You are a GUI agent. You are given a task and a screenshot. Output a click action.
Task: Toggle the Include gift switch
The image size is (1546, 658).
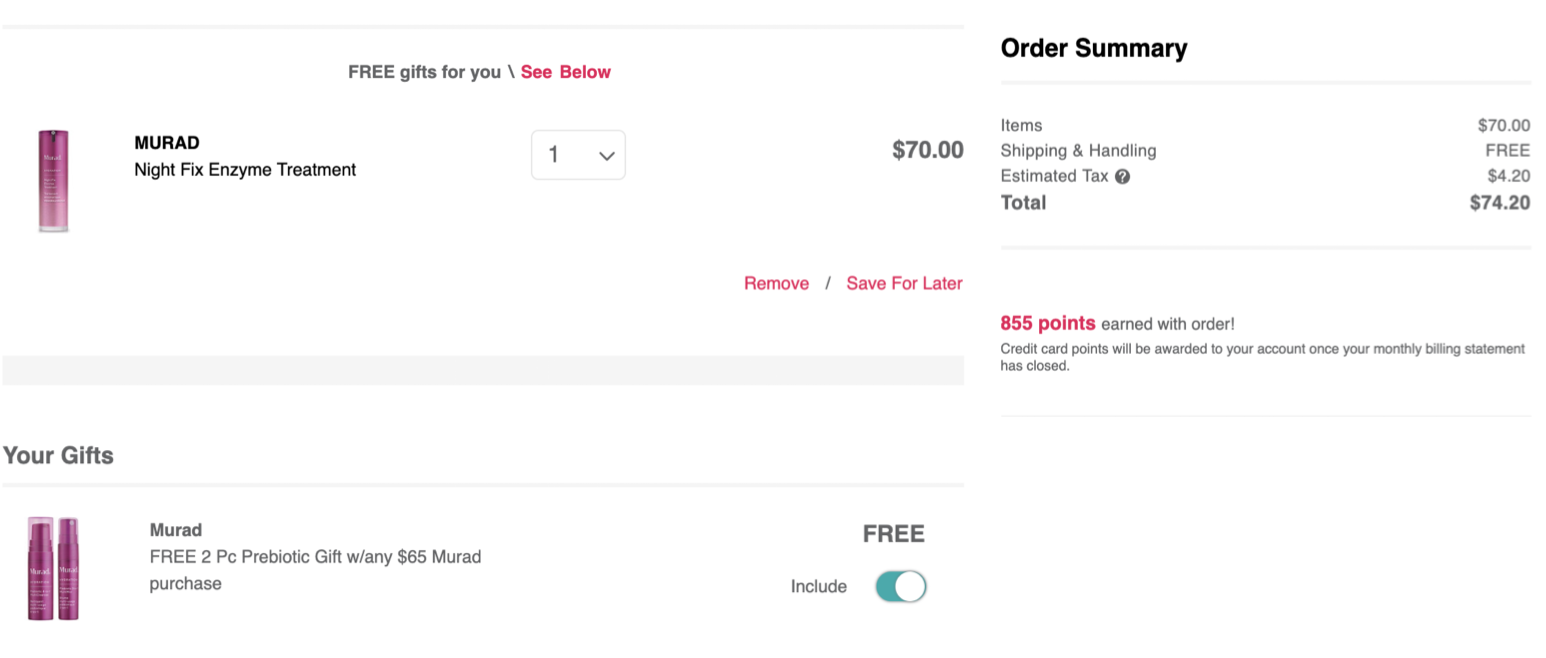pyautogui.click(x=901, y=586)
